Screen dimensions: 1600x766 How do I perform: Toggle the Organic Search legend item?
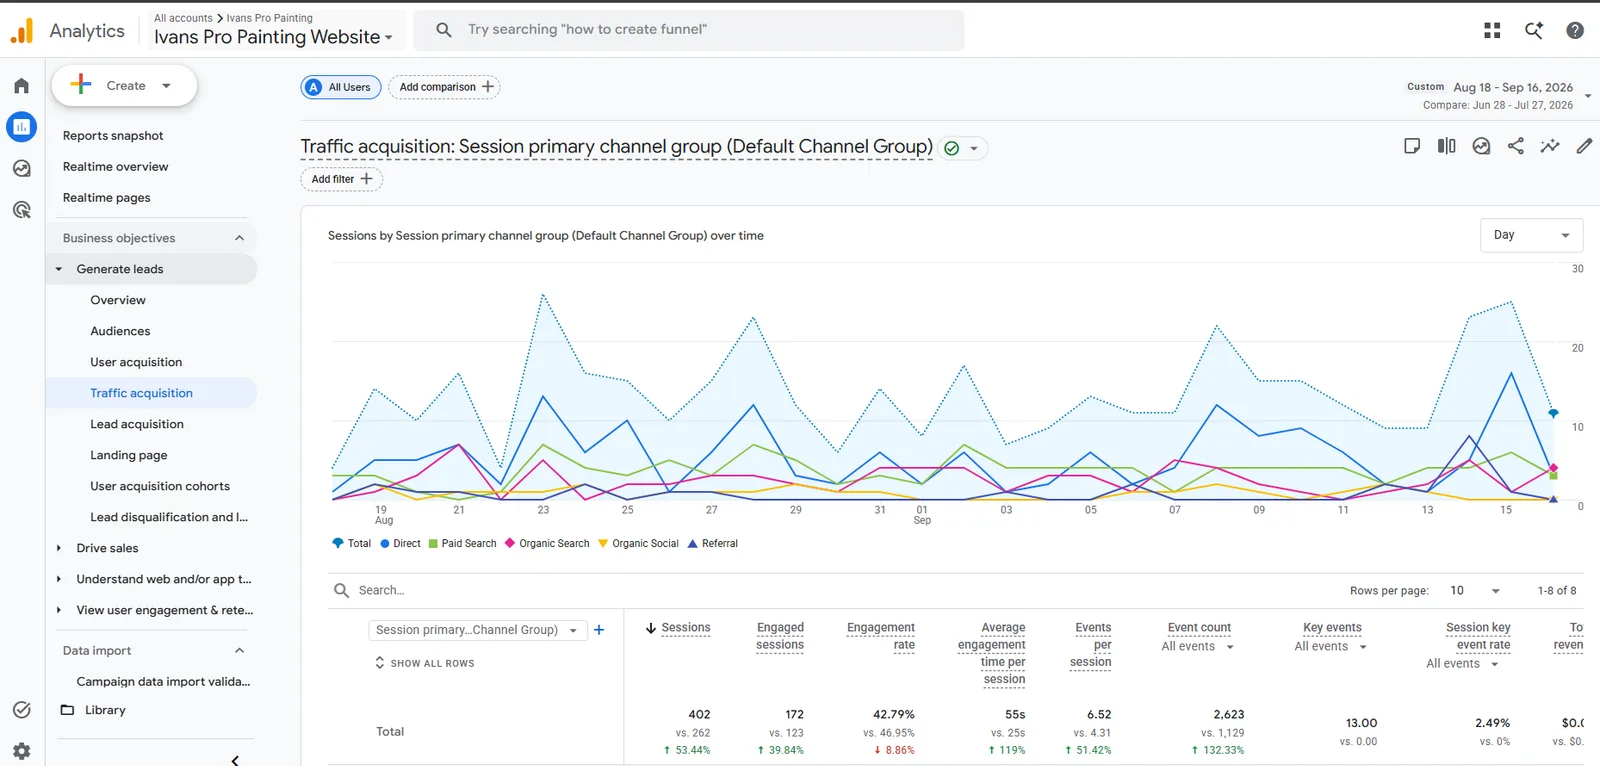(x=547, y=544)
